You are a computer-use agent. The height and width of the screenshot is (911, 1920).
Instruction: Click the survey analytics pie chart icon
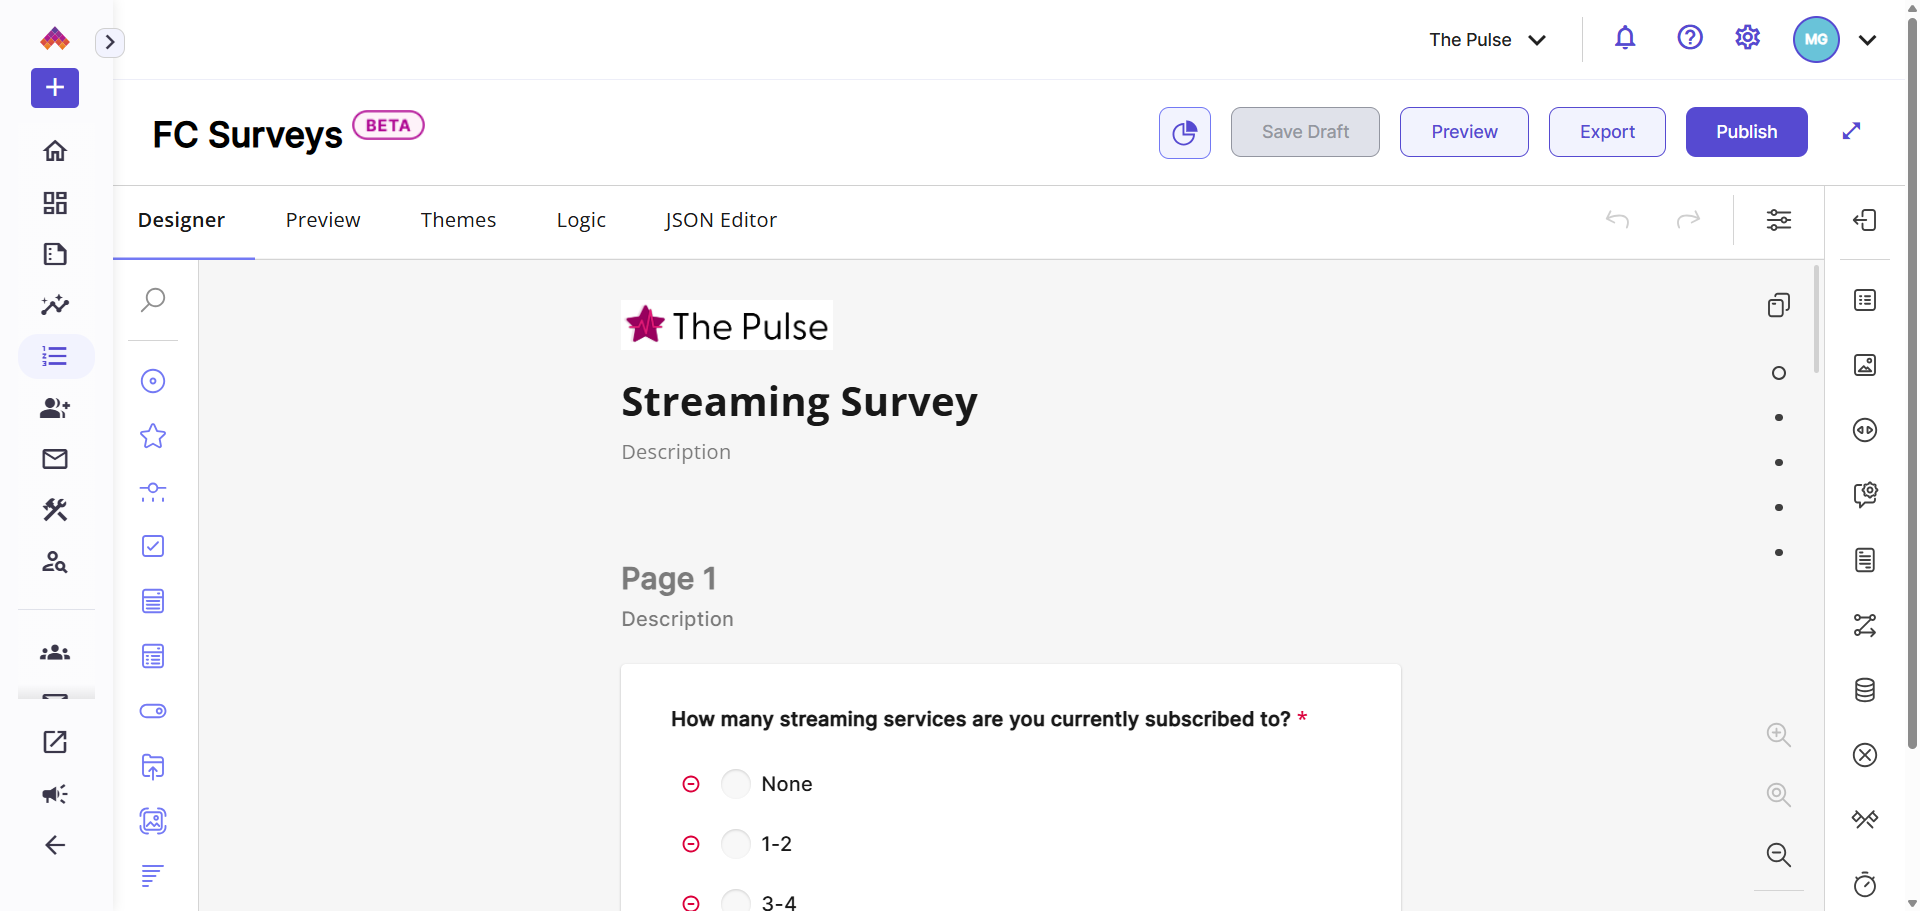pyautogui.click(x=1184, y=132)
